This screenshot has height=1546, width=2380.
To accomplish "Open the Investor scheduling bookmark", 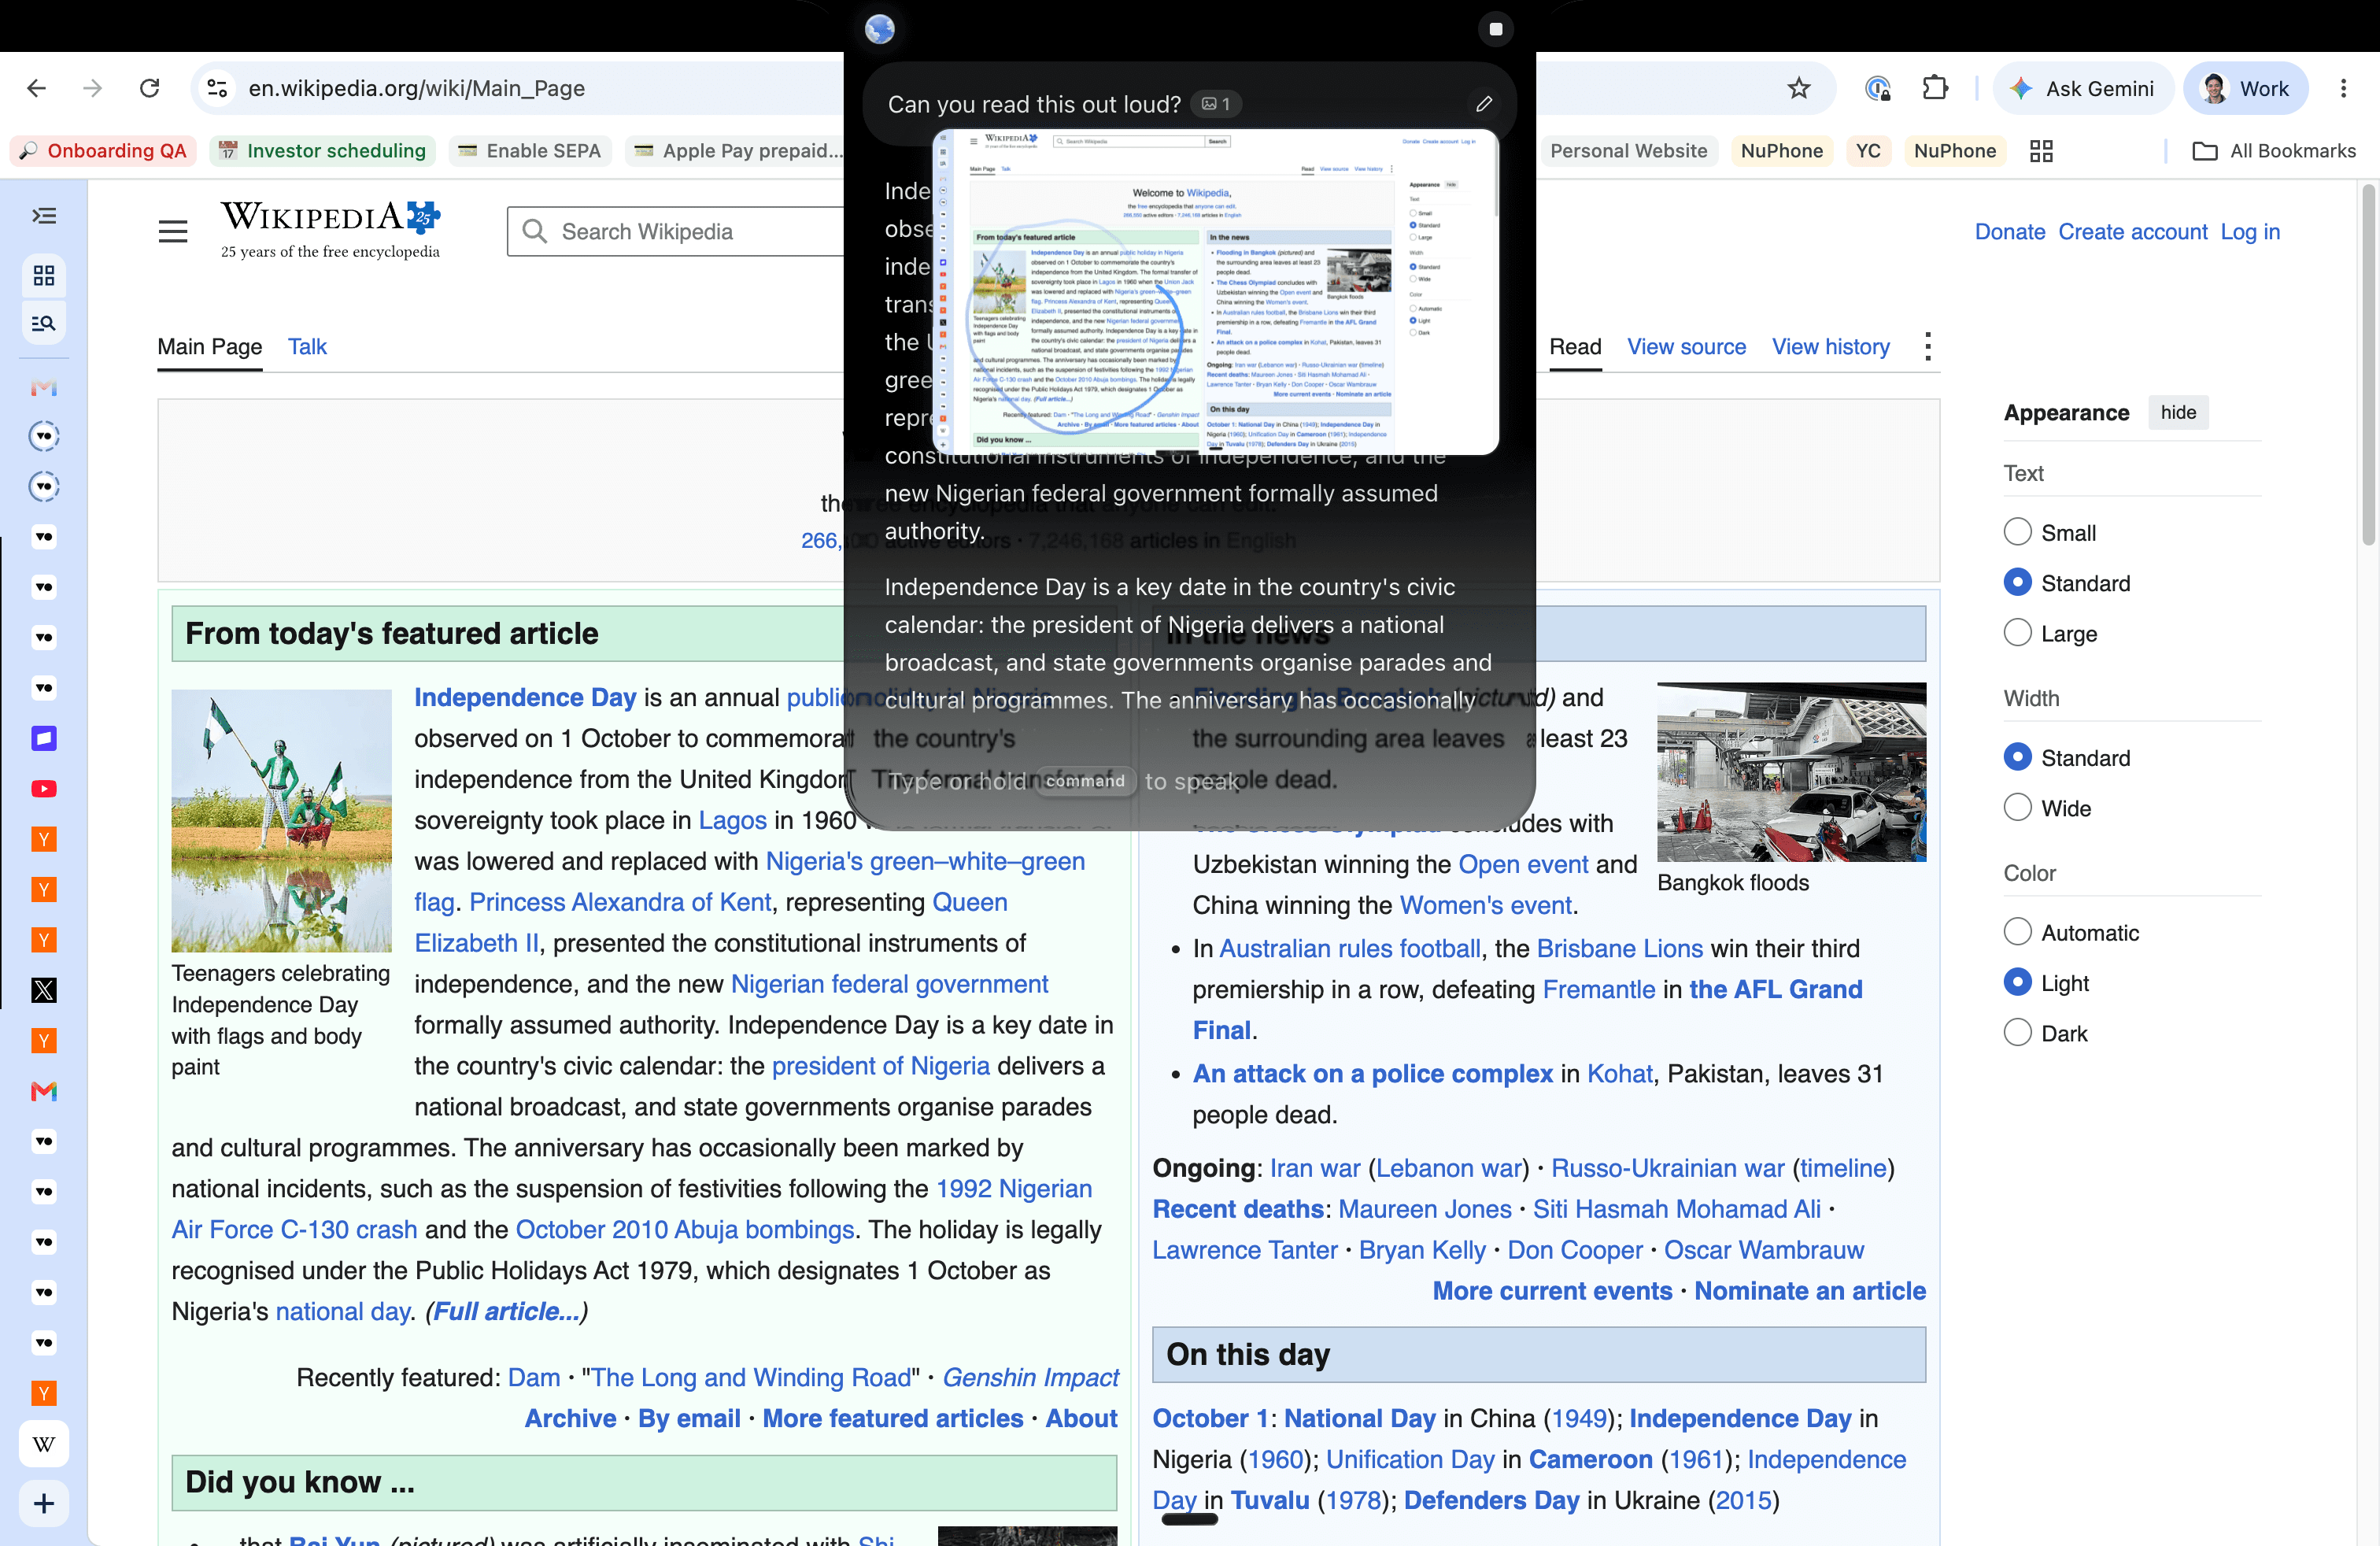I will (323, 151).
